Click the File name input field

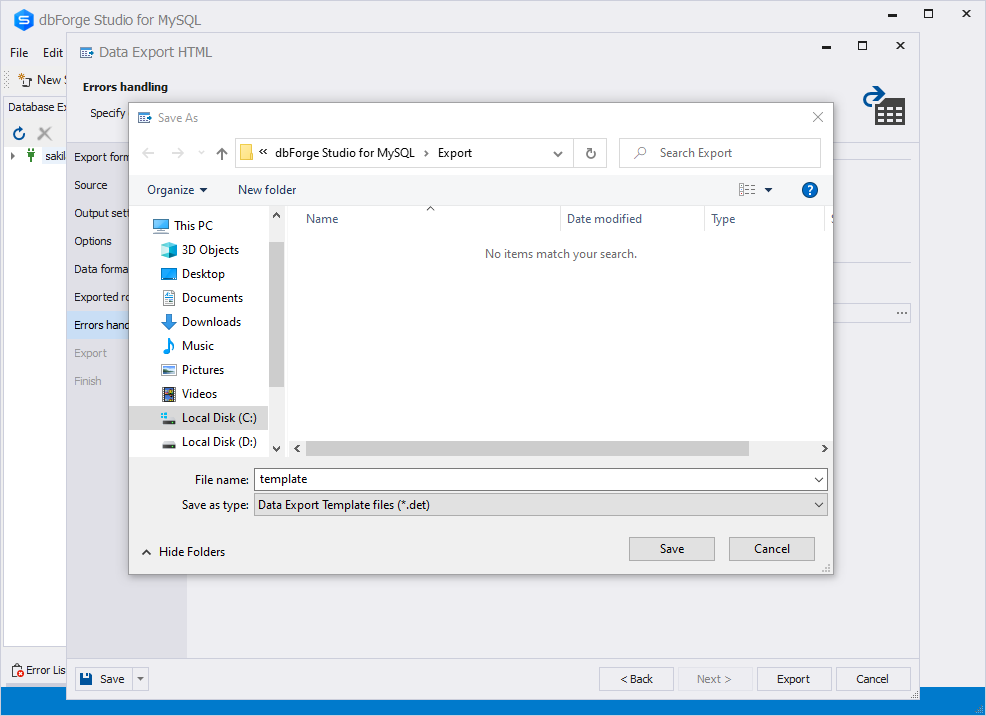tap(535, 479)
